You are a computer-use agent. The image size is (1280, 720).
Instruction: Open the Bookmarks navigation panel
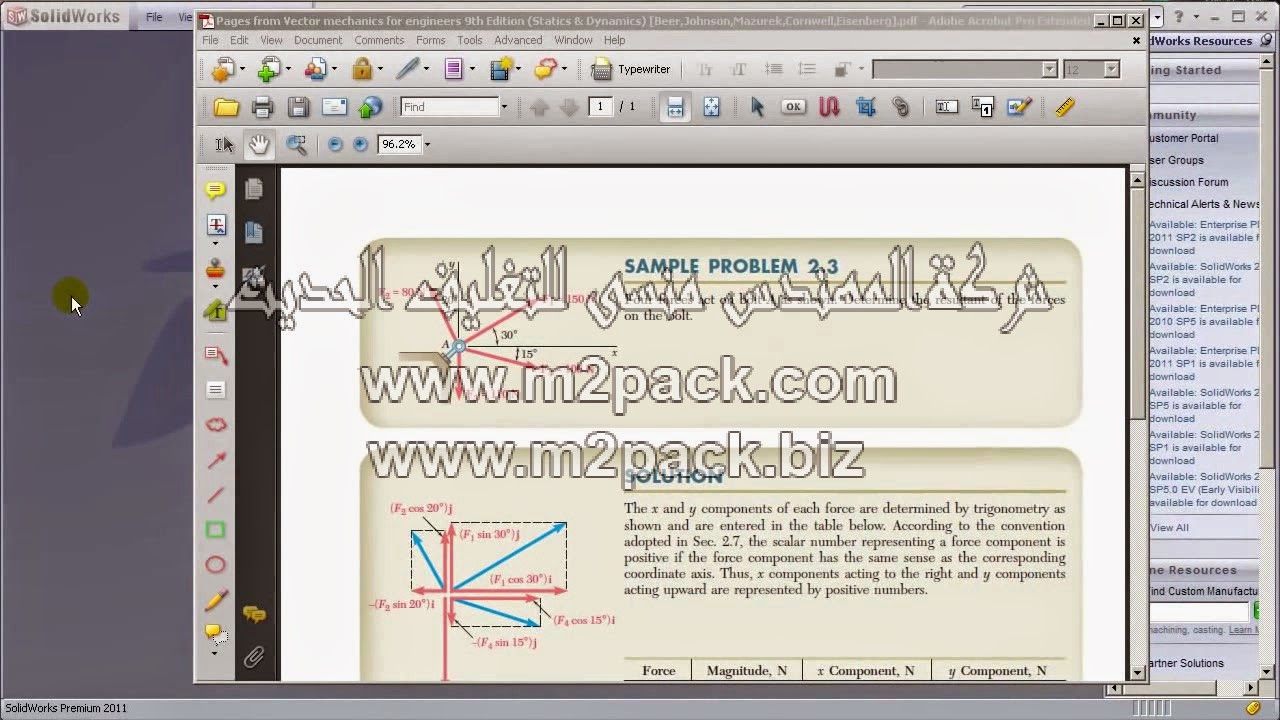[253, 232]
